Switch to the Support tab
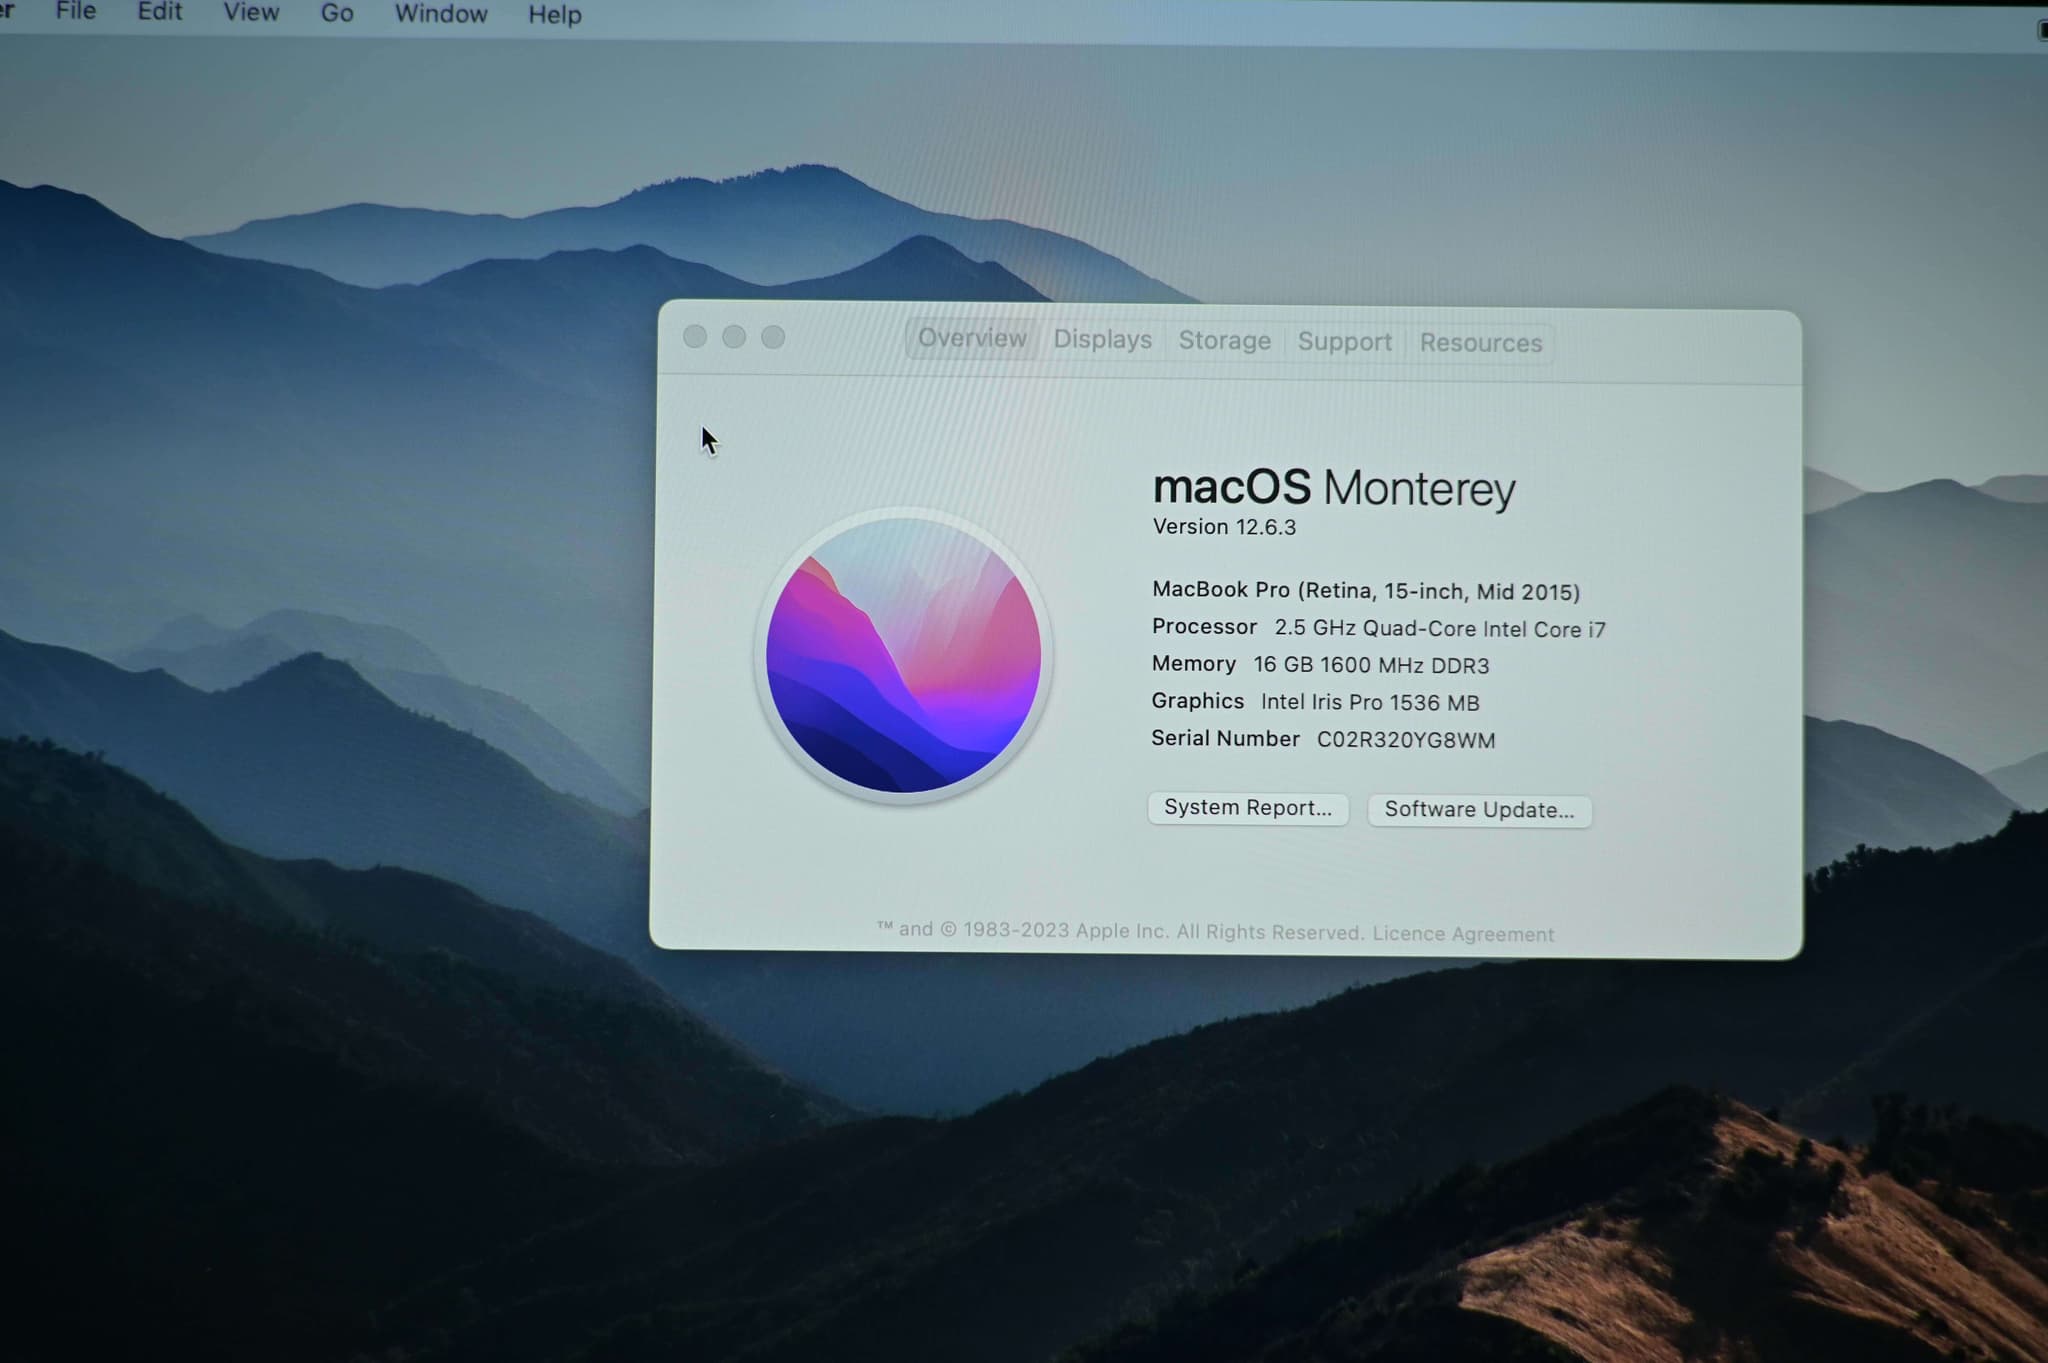This screenshot has width=2048, height=1363. [x=1344, y=342]
